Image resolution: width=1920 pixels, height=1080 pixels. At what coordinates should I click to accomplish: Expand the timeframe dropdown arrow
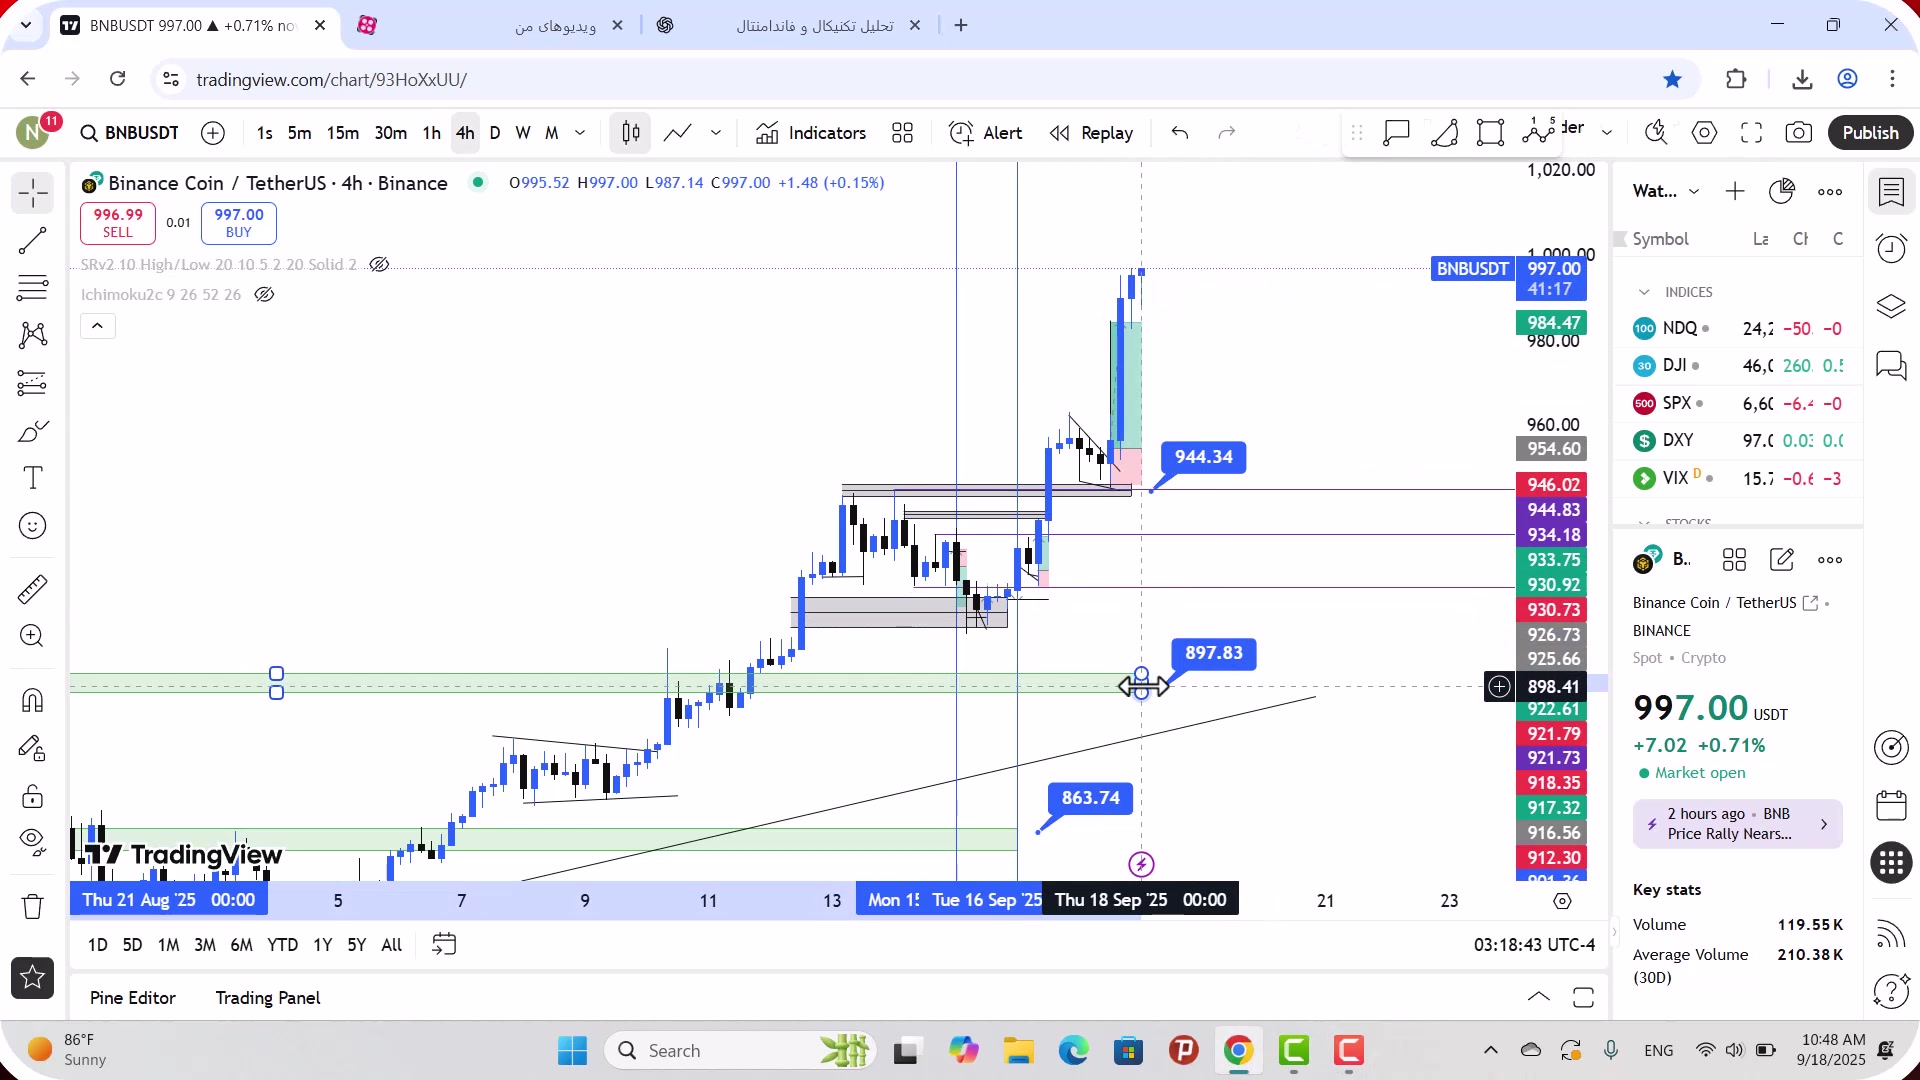coord(580,133)
